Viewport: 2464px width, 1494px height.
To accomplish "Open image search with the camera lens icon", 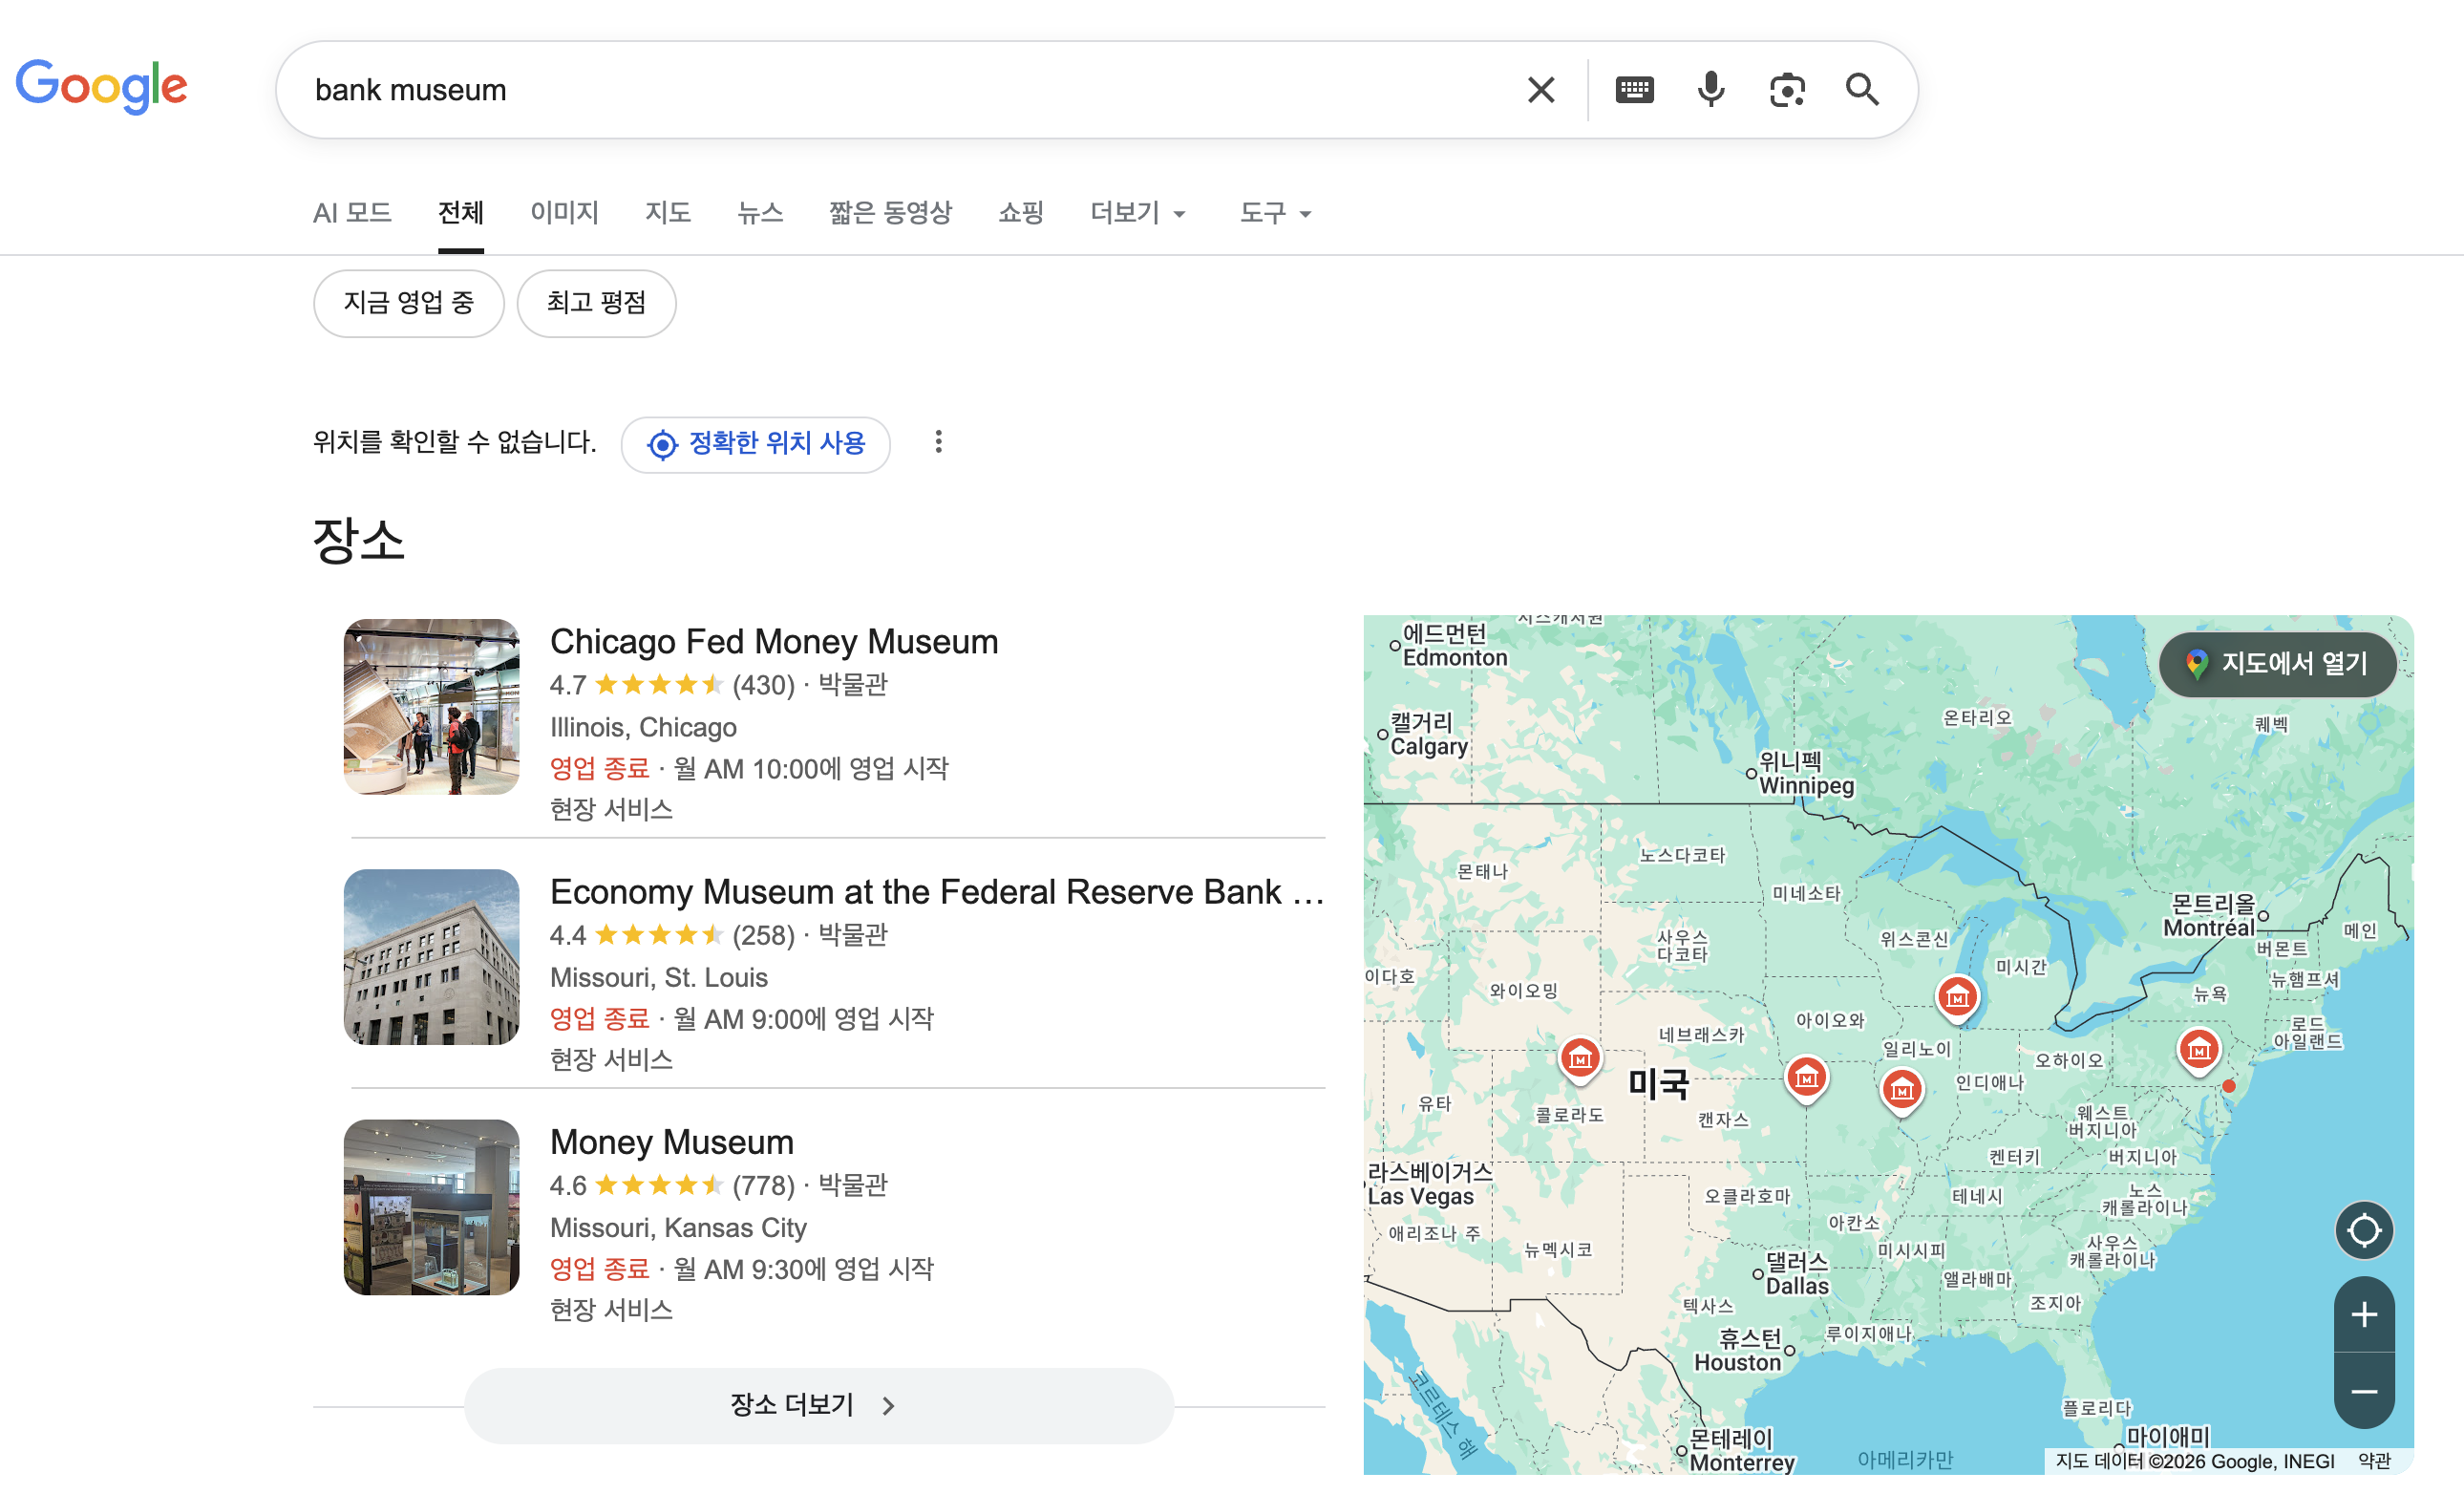I will click(x=1787, y=90).
